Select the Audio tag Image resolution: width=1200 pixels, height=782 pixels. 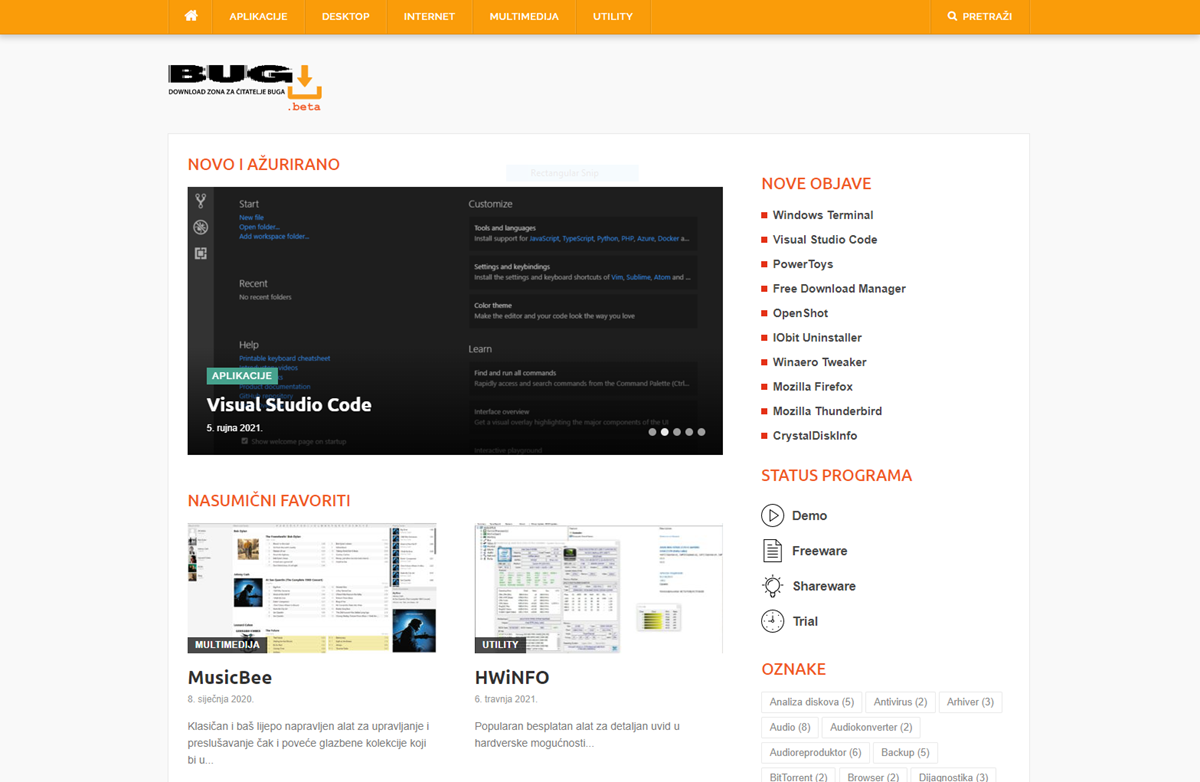tap(790, 727)
